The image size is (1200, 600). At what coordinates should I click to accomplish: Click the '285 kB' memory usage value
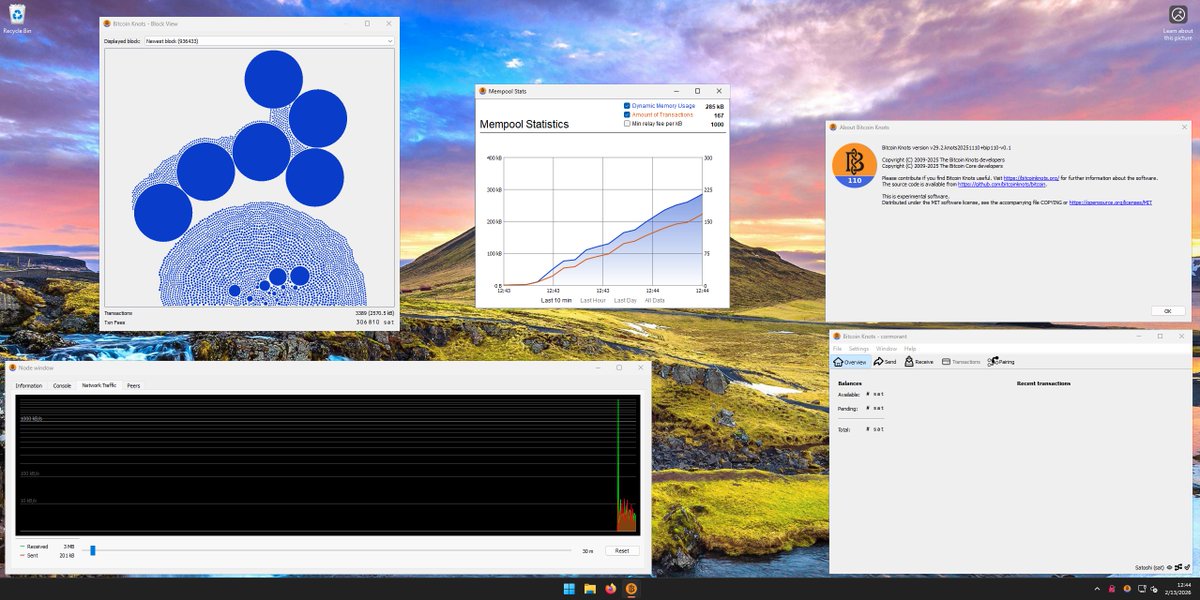click(x=714, y=106)
